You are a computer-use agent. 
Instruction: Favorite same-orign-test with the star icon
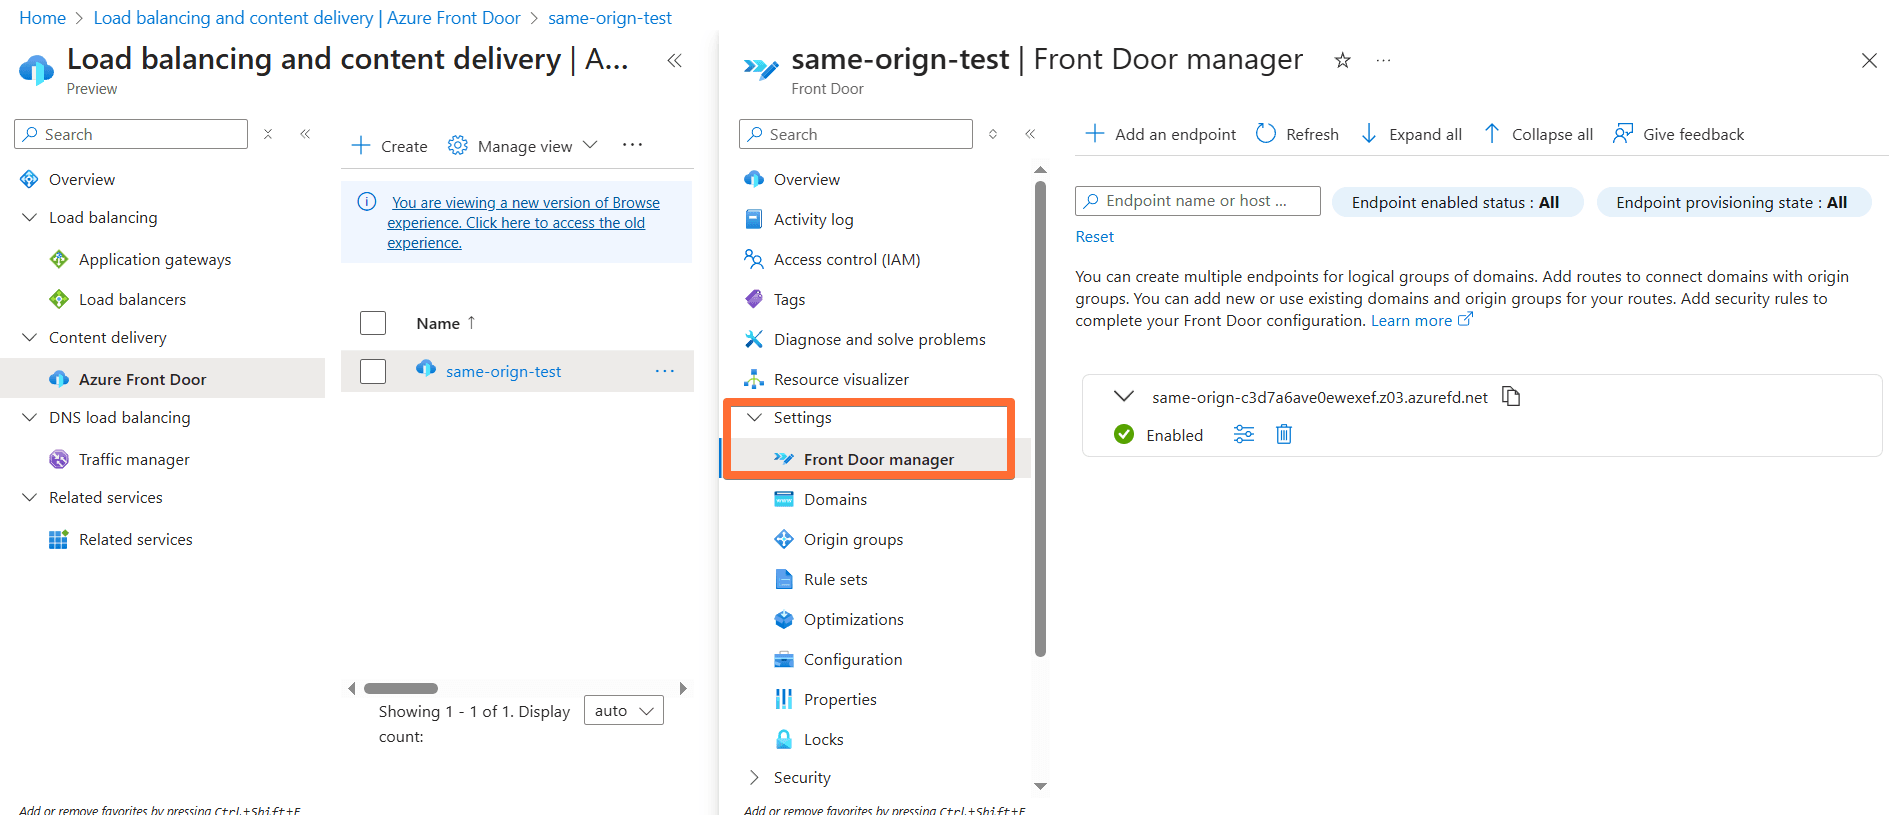(1343, 61)
